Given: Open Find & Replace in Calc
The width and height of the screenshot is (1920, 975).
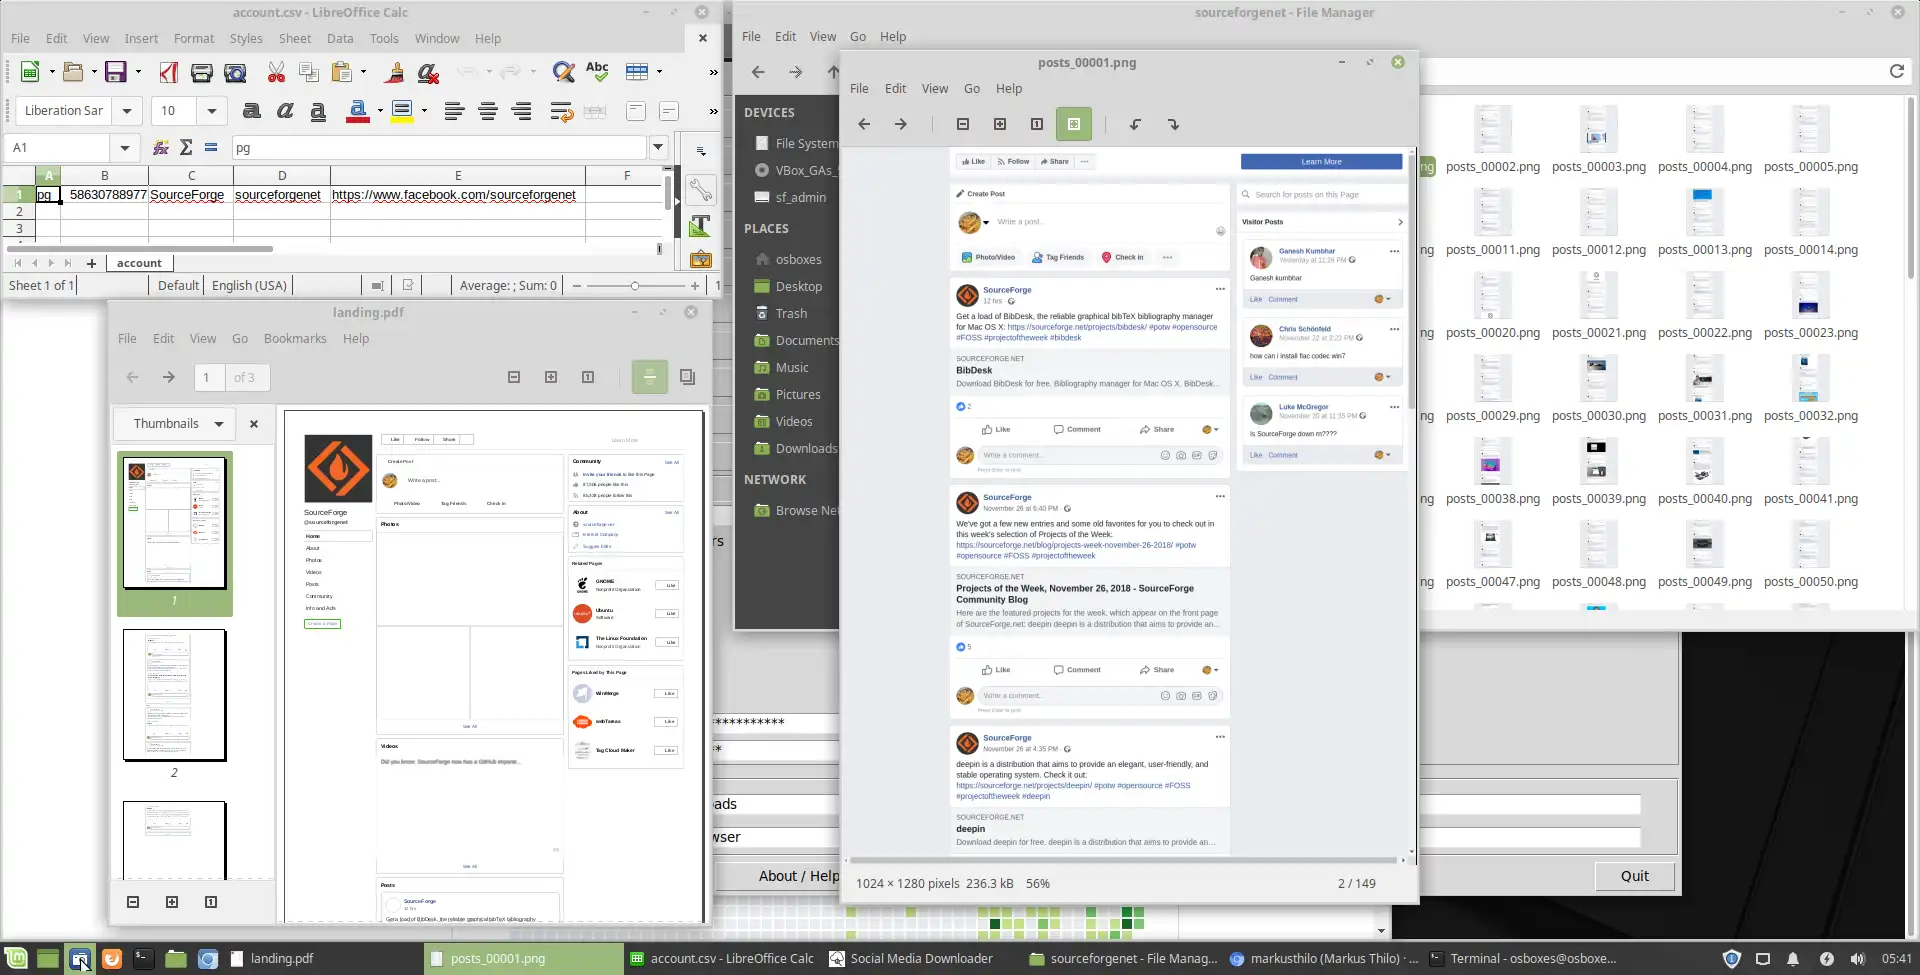Looking at the screenshot, I should click(x=563, y=72).
